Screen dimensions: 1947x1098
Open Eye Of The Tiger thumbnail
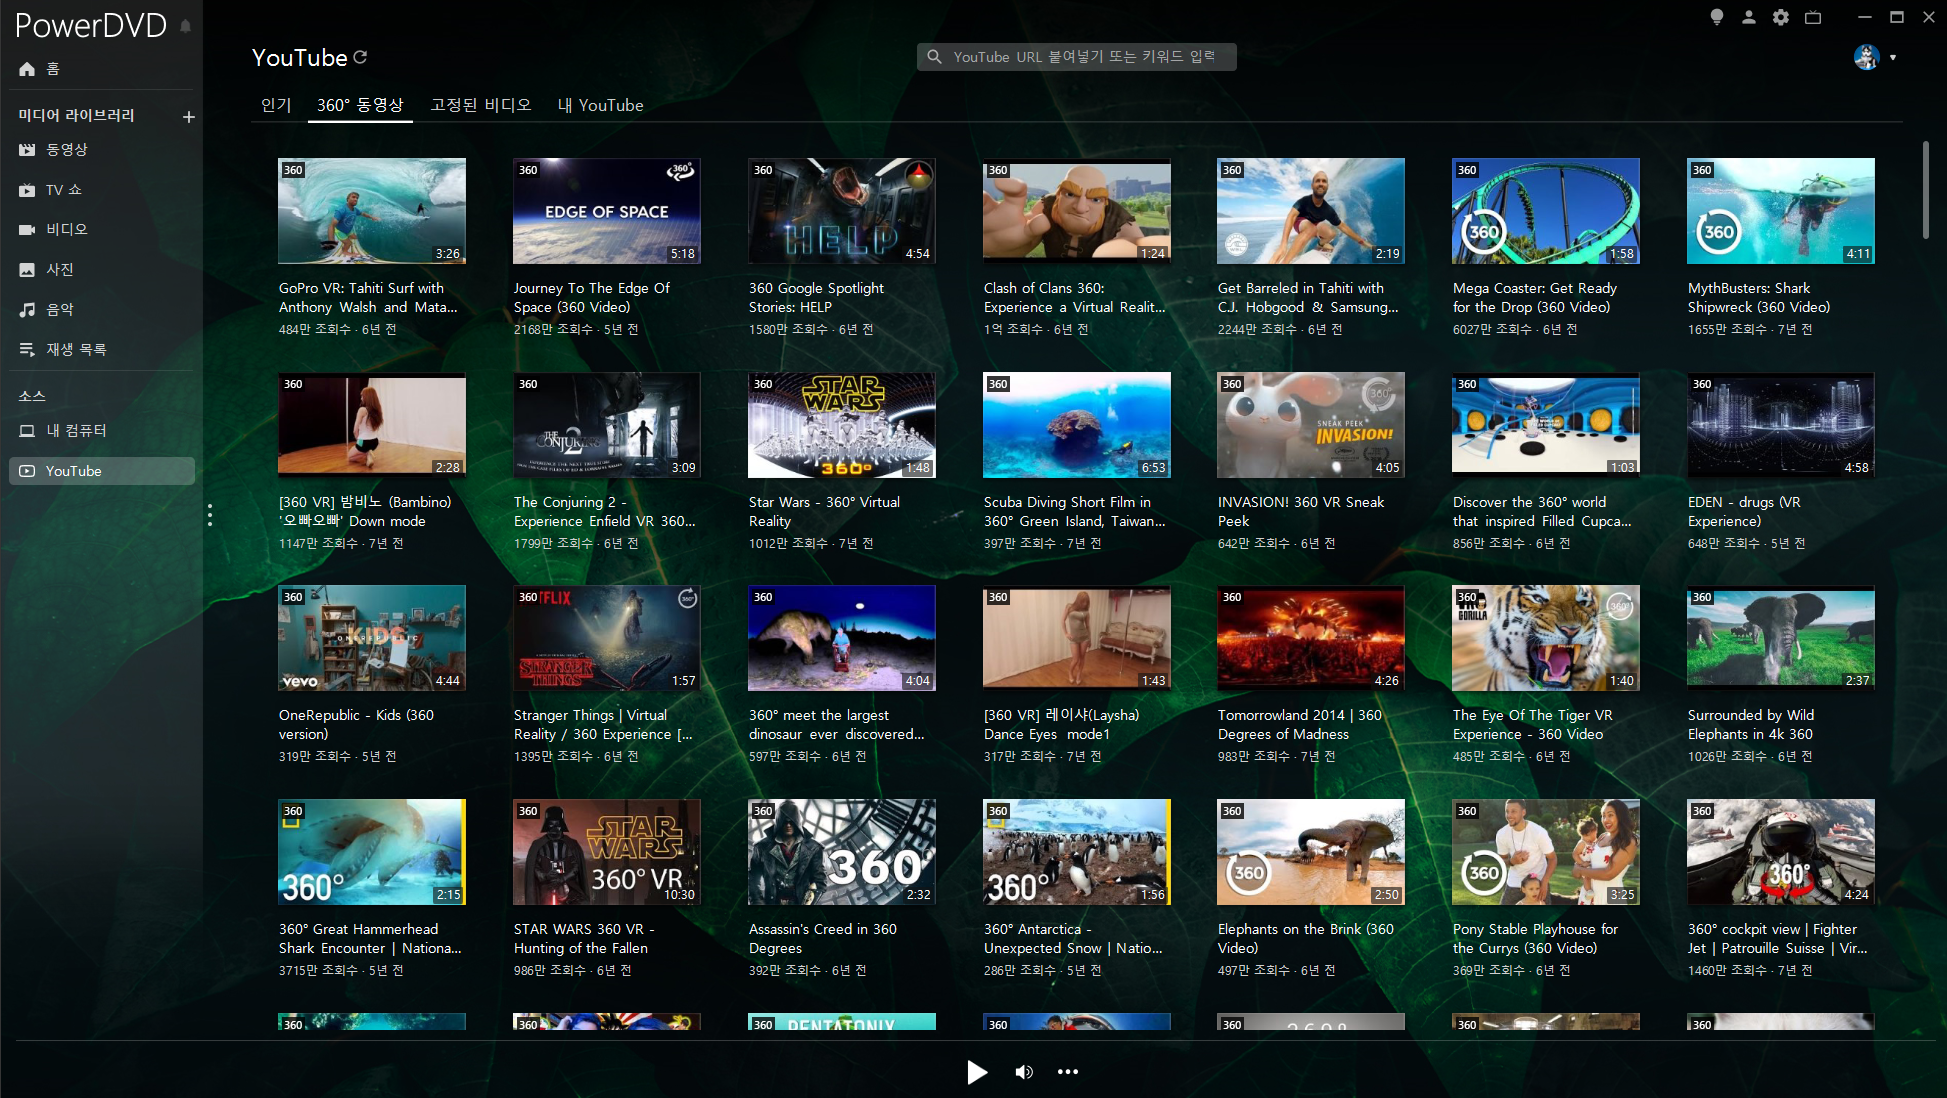click(1546, 638)
